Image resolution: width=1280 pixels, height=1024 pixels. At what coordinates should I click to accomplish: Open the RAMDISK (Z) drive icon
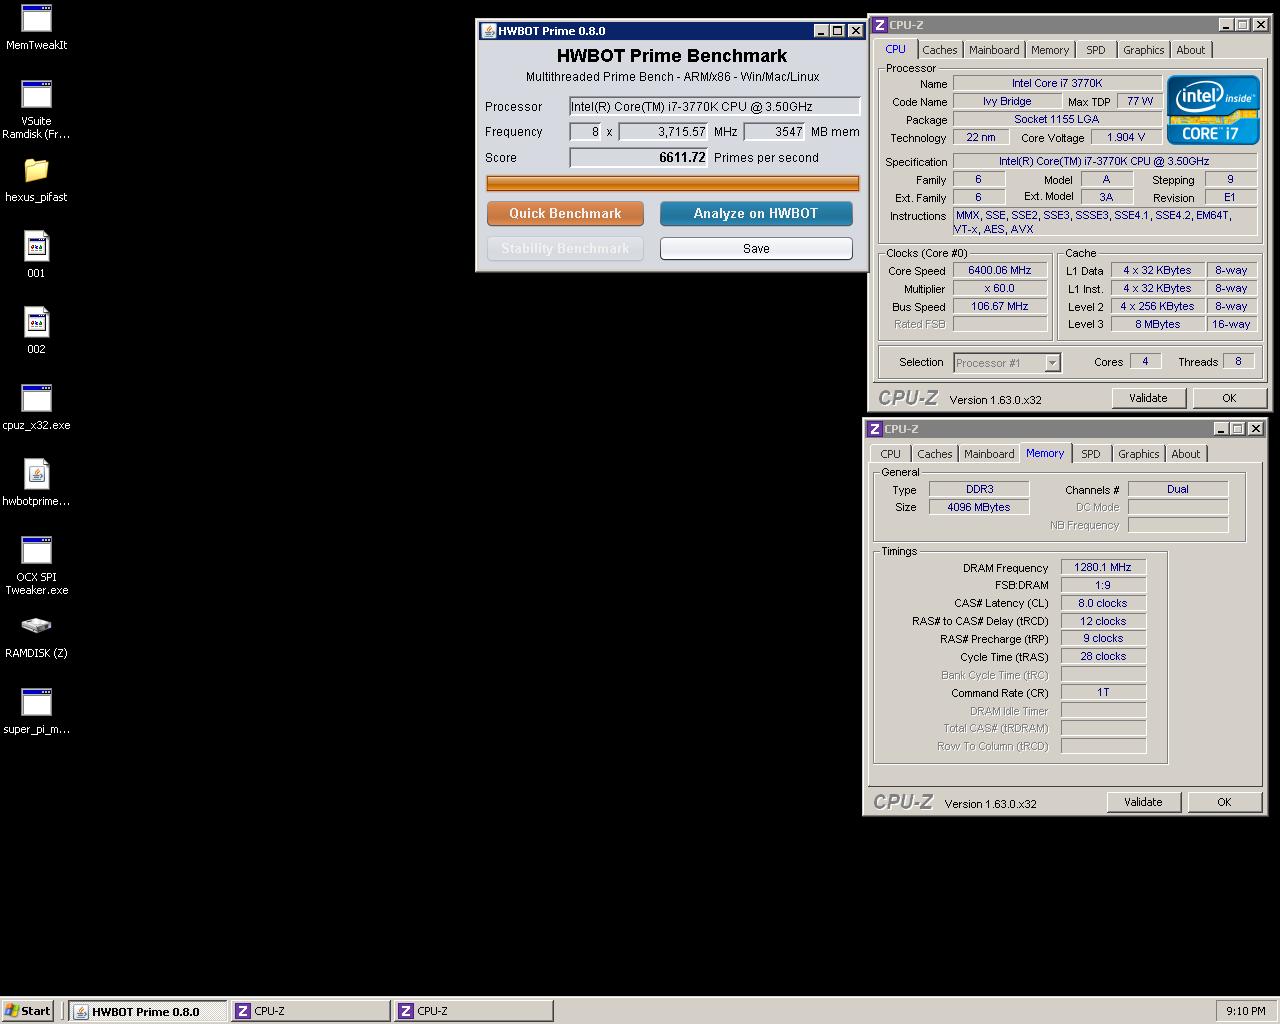click(x=36, y=637)
